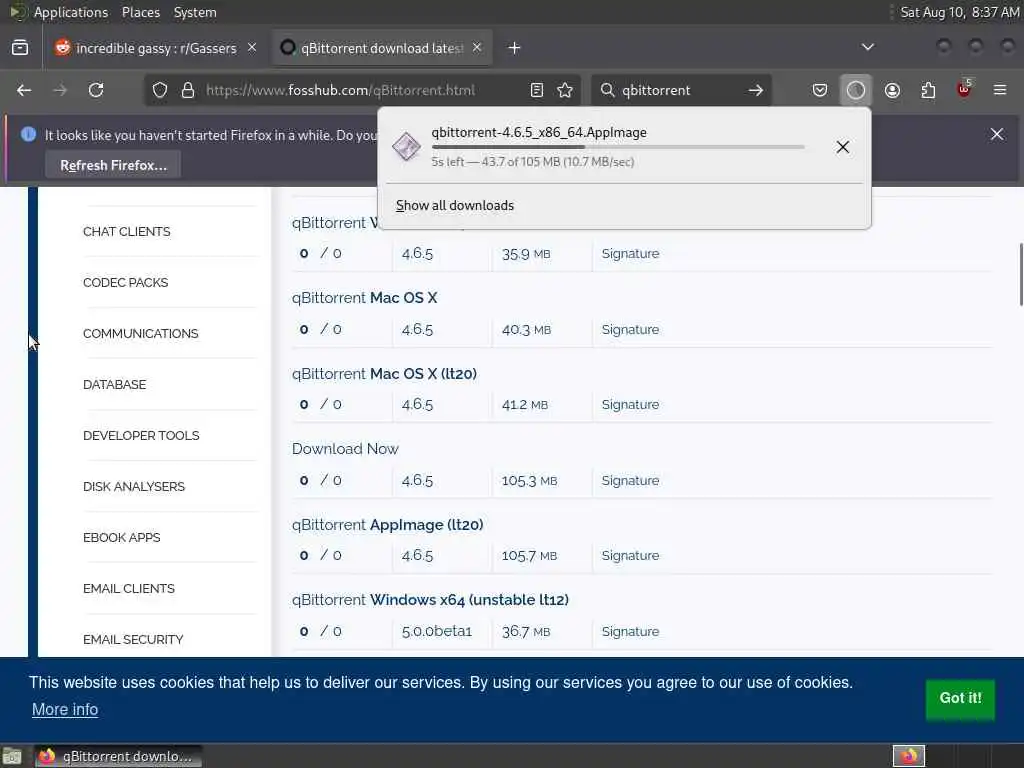Screen dimensions: 1024x768
Task: Open the Pocket save icon
Action: click(820, 90)
